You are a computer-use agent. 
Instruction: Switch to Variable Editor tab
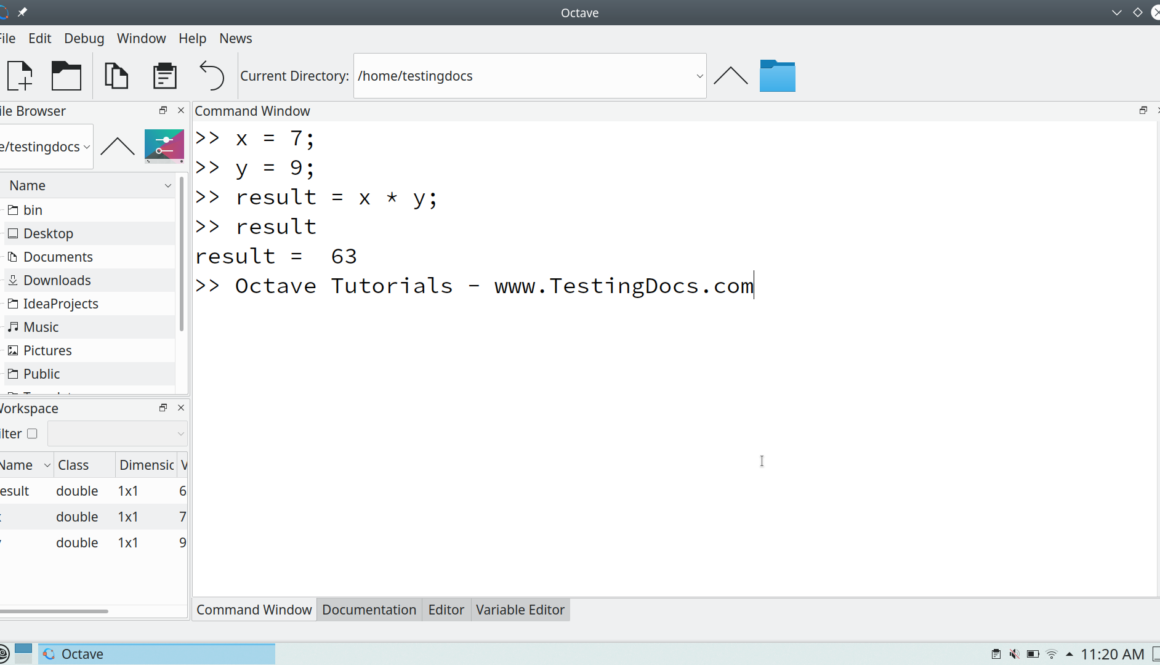[520, 610]
